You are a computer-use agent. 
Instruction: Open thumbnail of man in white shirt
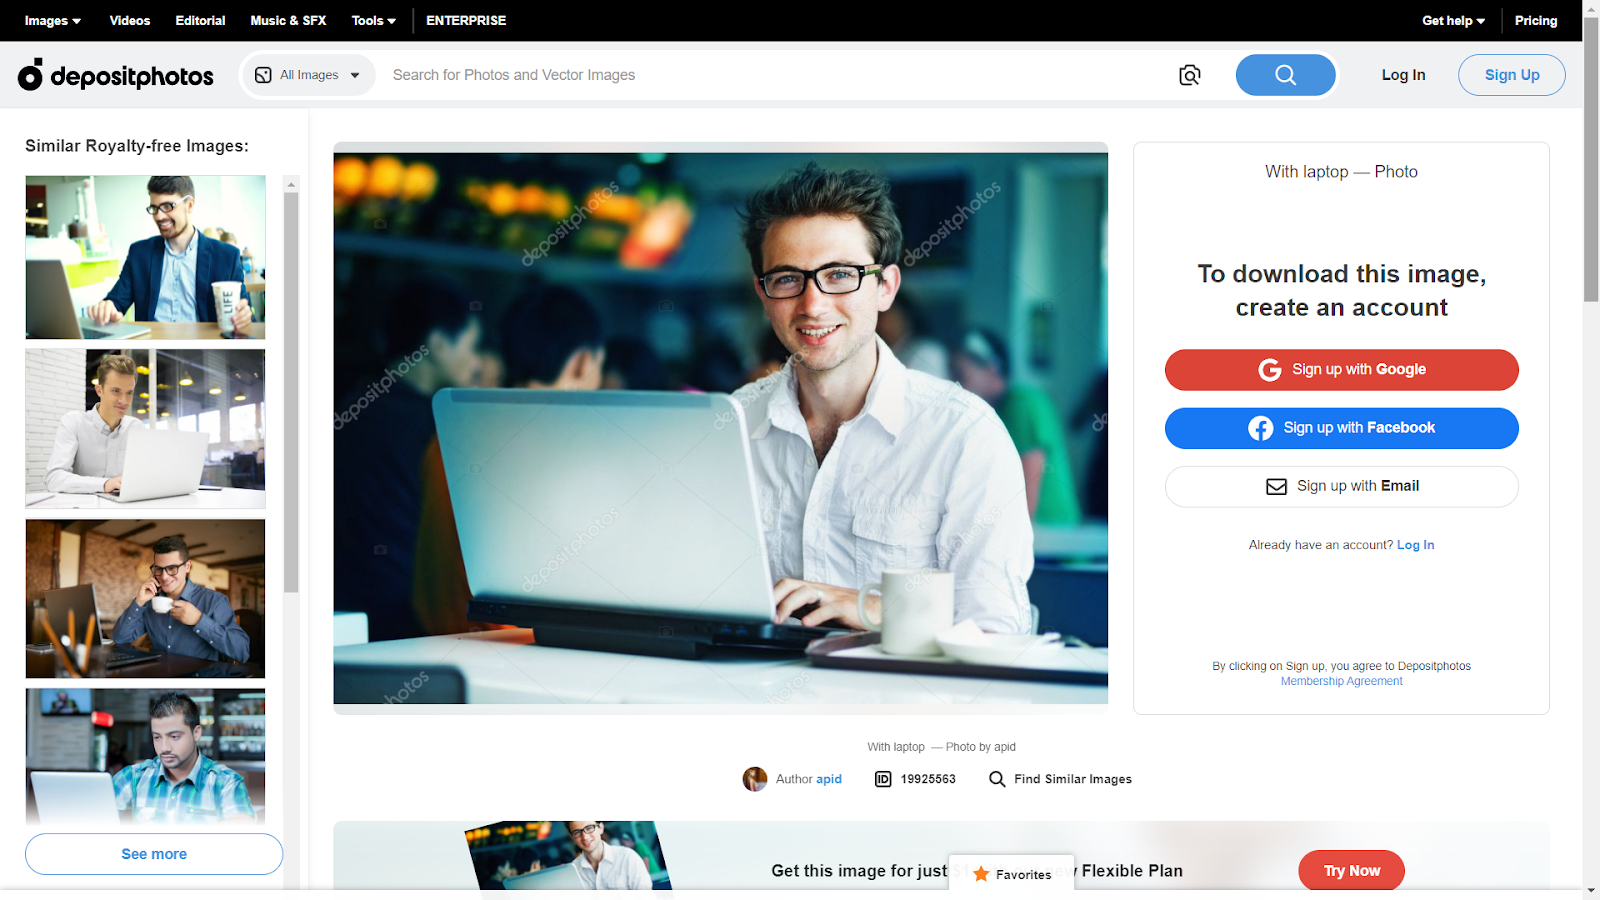[146, 429]
